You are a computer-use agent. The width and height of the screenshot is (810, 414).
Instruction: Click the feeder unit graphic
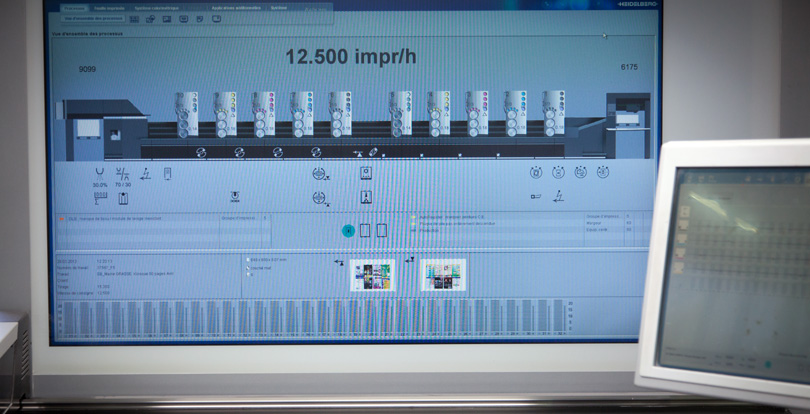tap(102, 130)
